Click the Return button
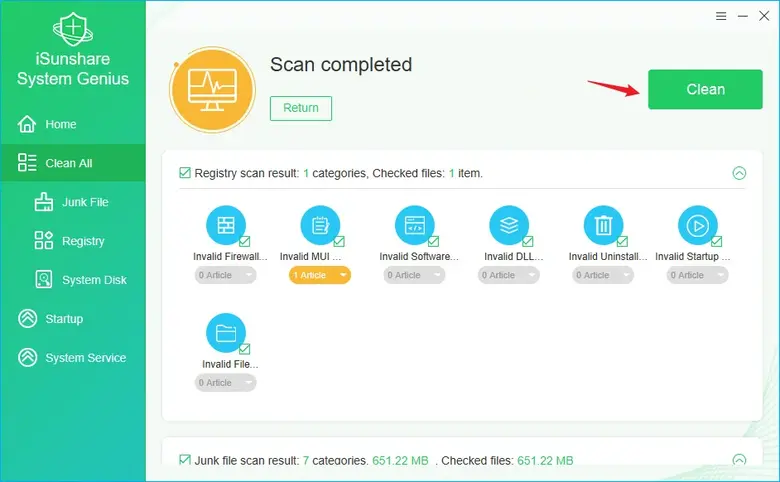 pos(301,108)
